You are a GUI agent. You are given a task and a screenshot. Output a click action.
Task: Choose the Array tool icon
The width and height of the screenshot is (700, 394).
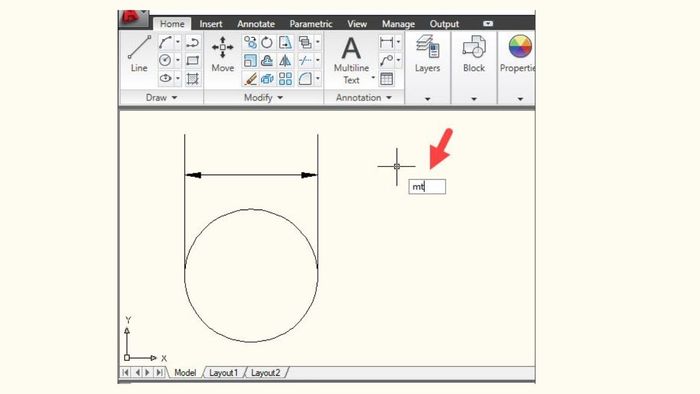click(285, 79)
